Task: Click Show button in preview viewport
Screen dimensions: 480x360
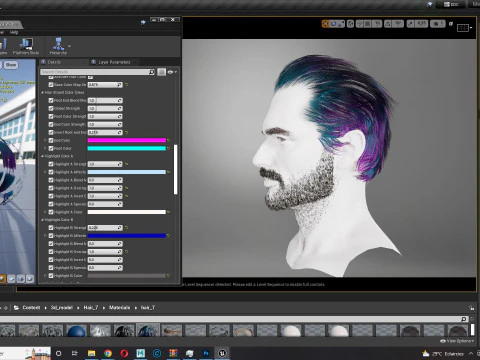Action: (11, 65)
